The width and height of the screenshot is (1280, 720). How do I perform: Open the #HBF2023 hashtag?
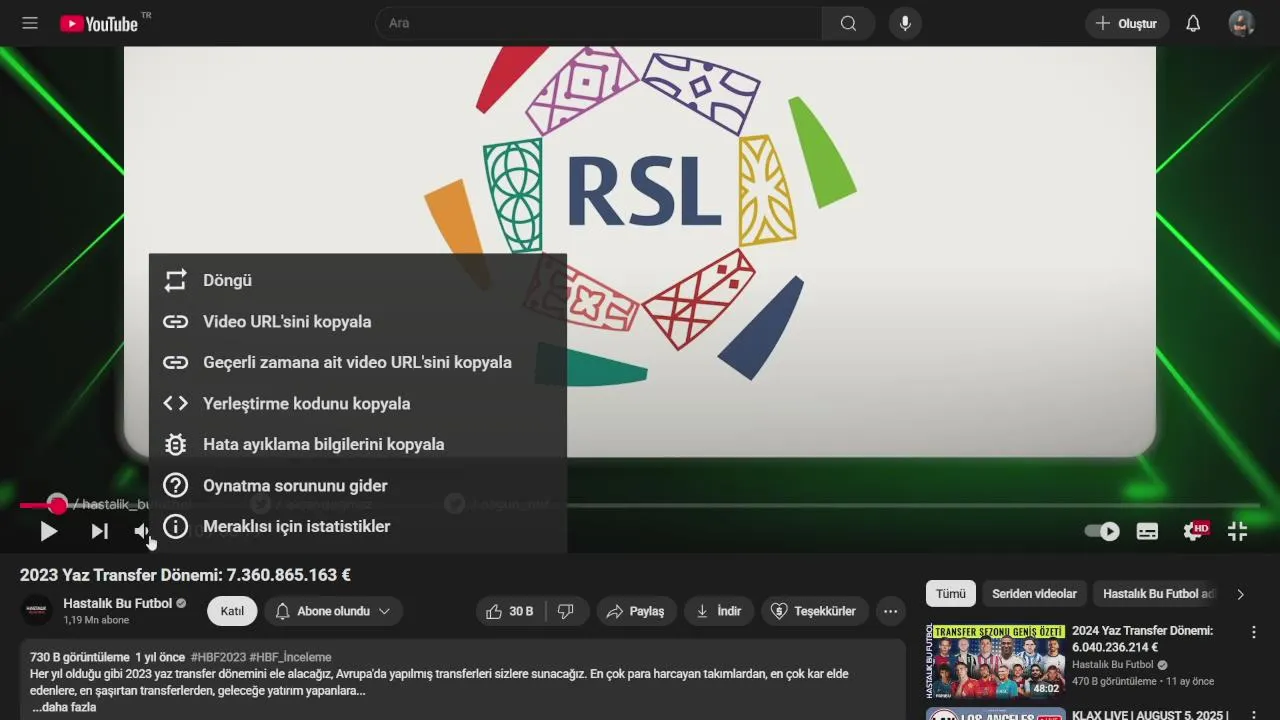[x=217, y=657]
